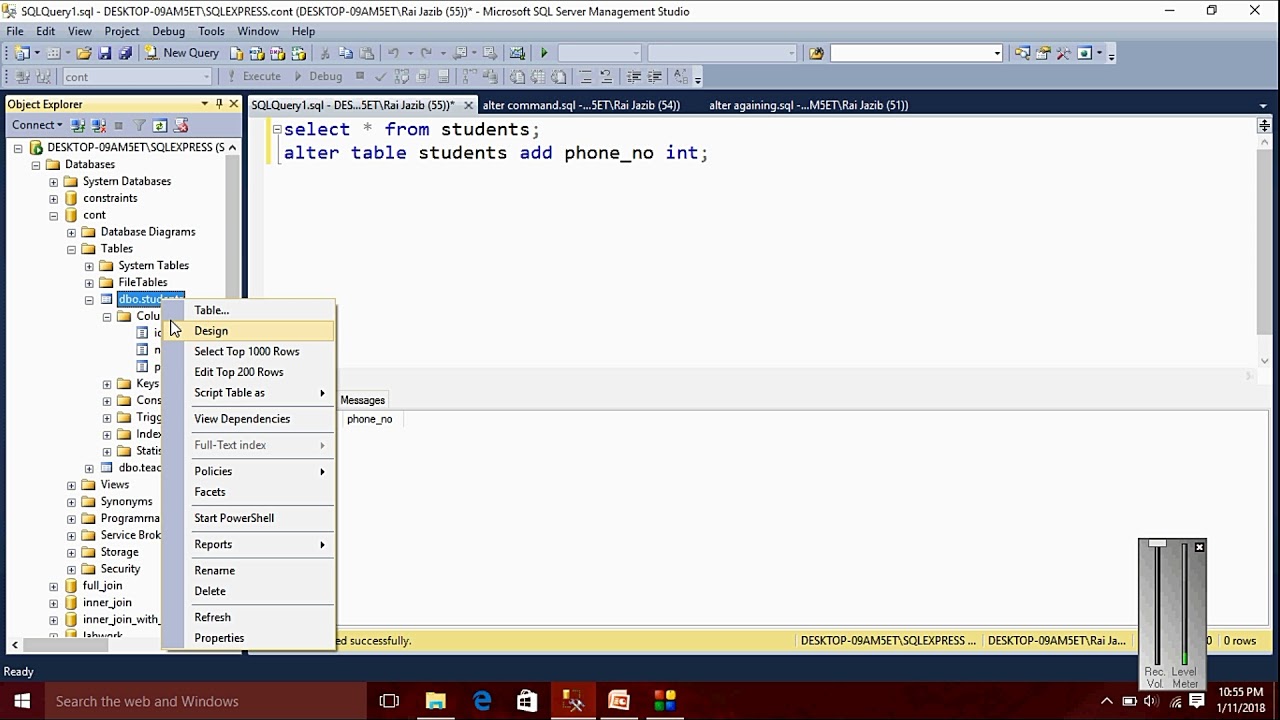Image resolution: width=1280 pixels, height=720 pixels.
Task: Open the Connect dropdown in Object Explorer
Action: tap(37, 125)
